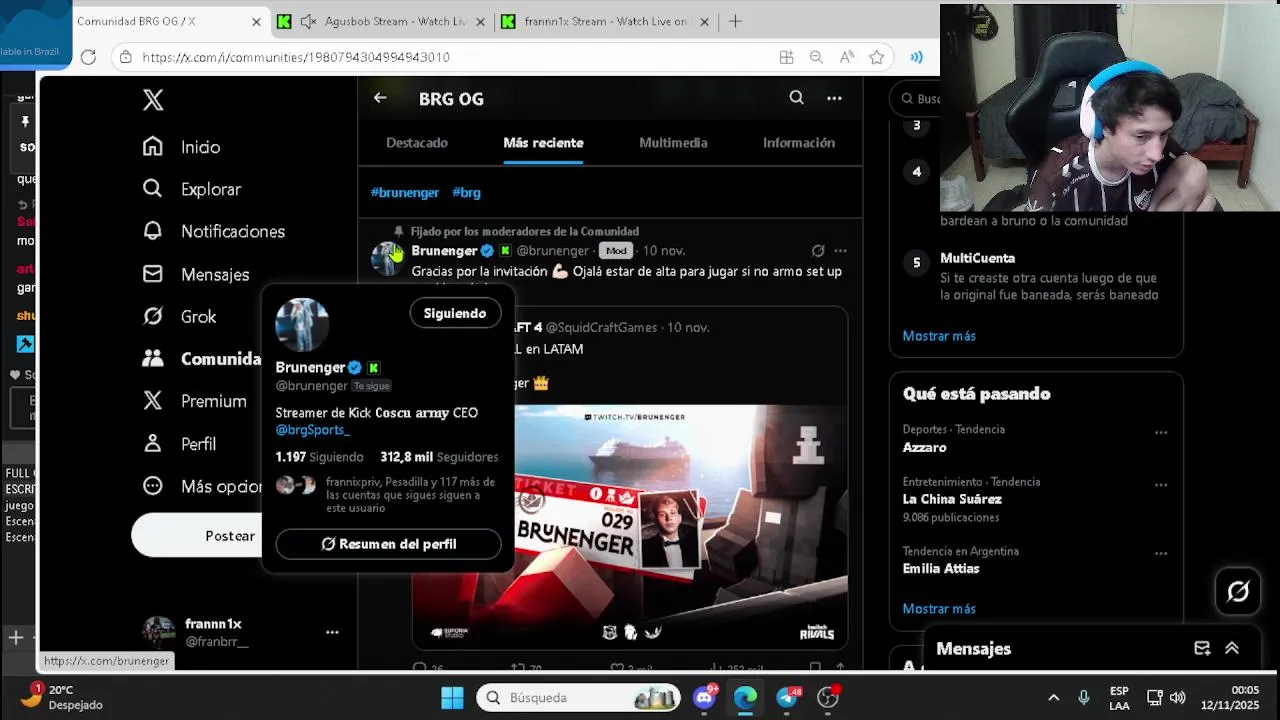Open Mensajes in left sidebar
Viewport: 1280px width, 720px height.
point(196,274)
